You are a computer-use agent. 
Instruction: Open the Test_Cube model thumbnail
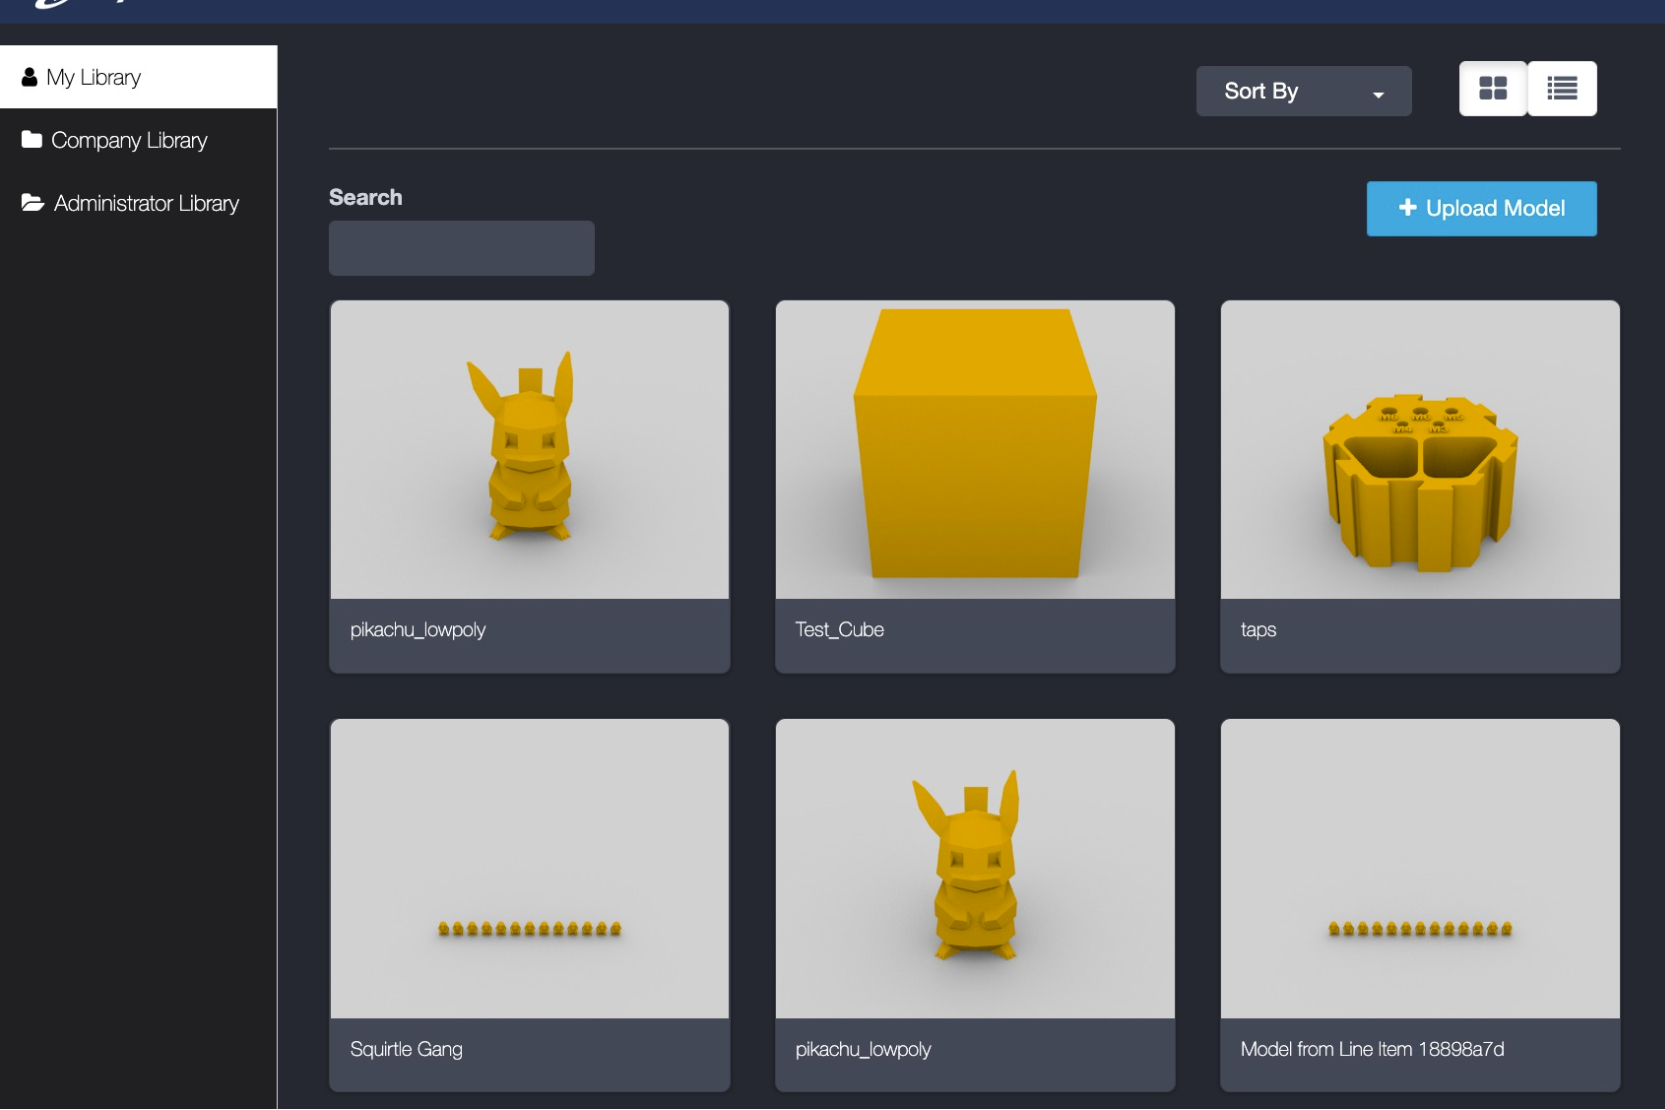click(975, 450)
